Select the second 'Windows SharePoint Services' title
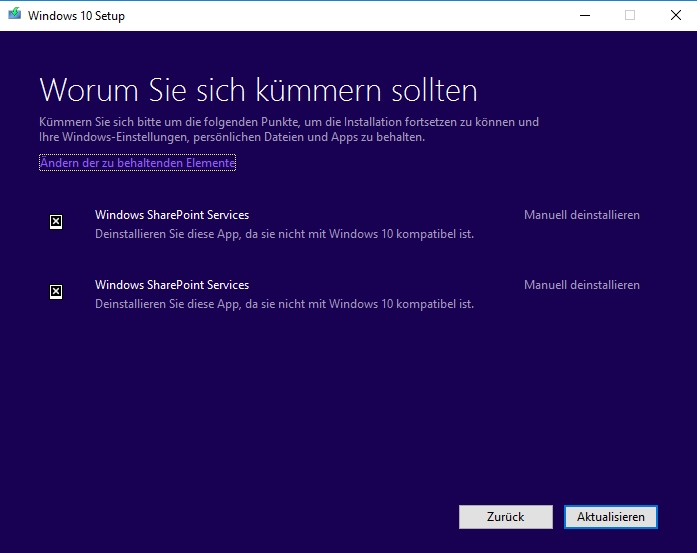Image resolution: width=697 pixels, height=553 pixels. [x=172, y=285]
